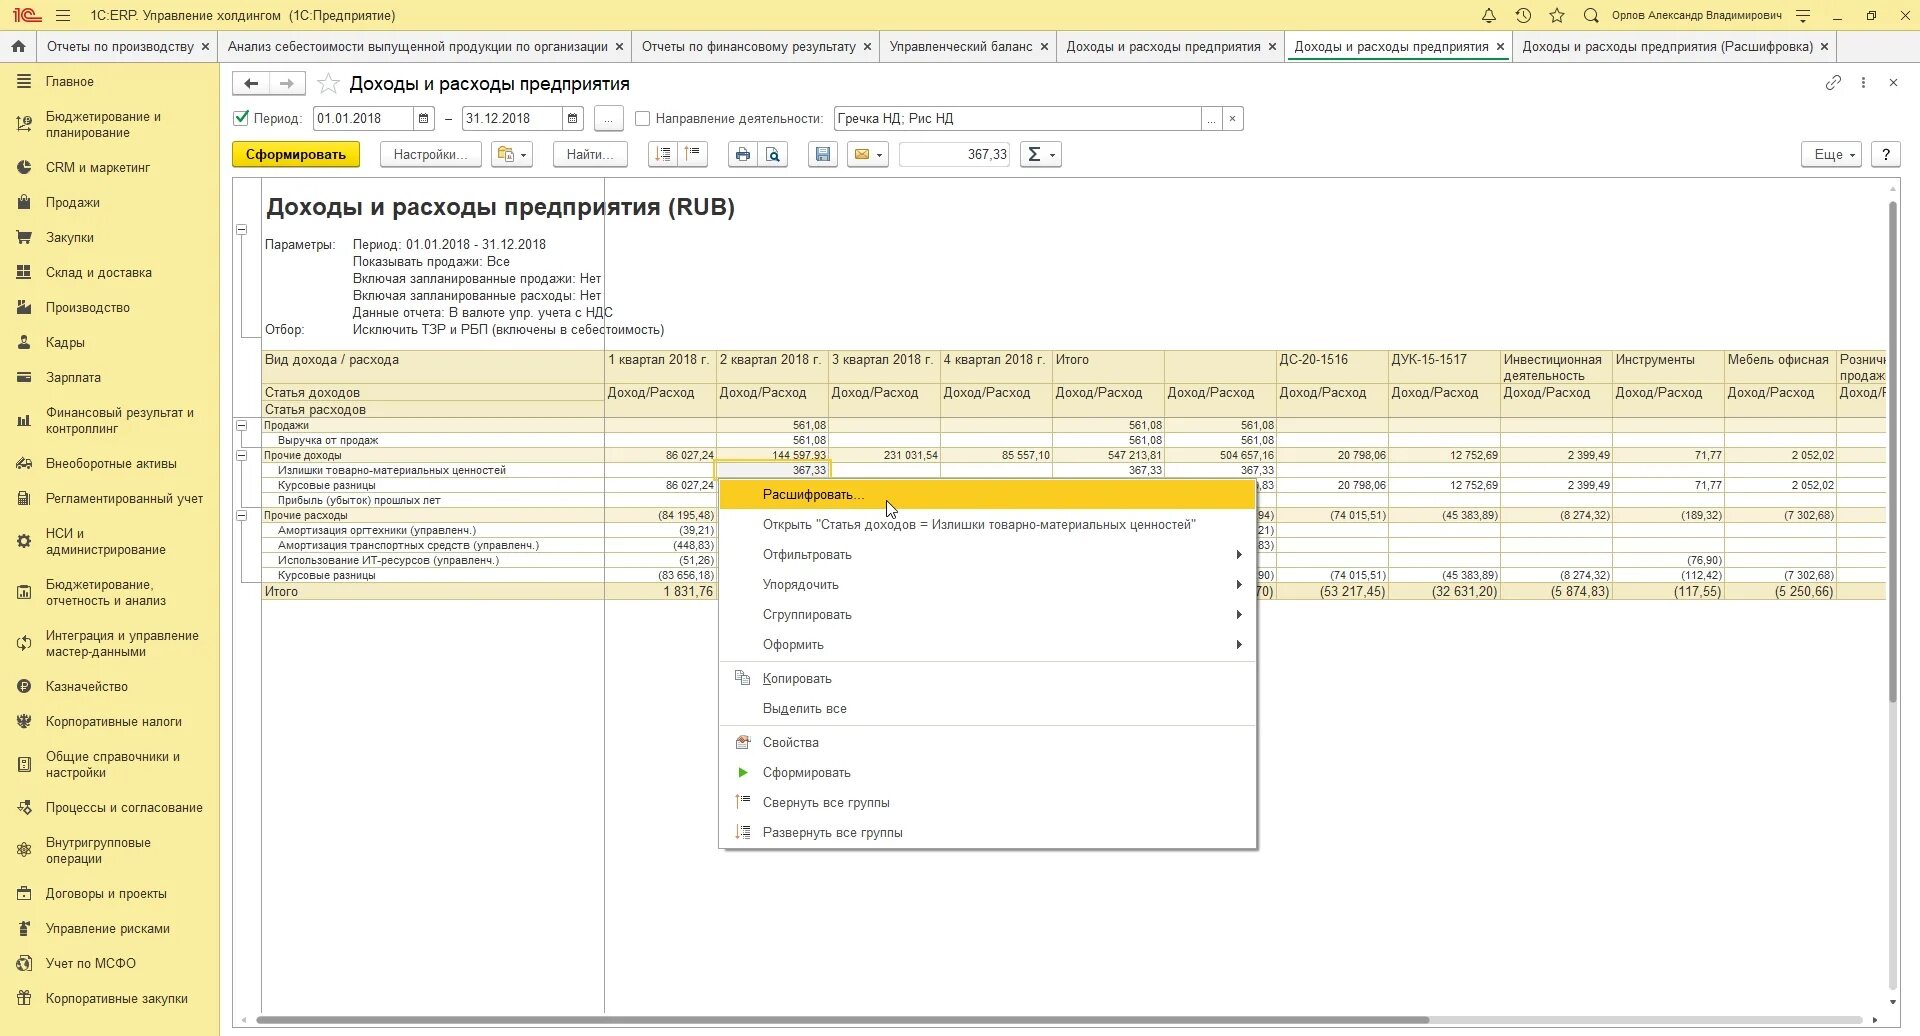1920x1036 pixels.
Task: Uncheck the Период checkbox
Action: [241, 118]
